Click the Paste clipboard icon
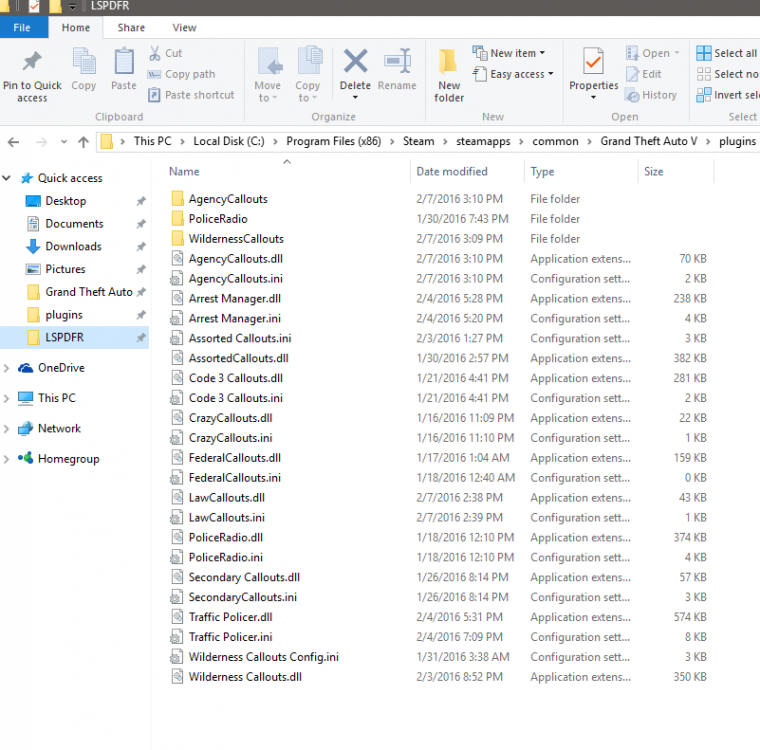Screen dimensions: 760x750 coord(124,62)
